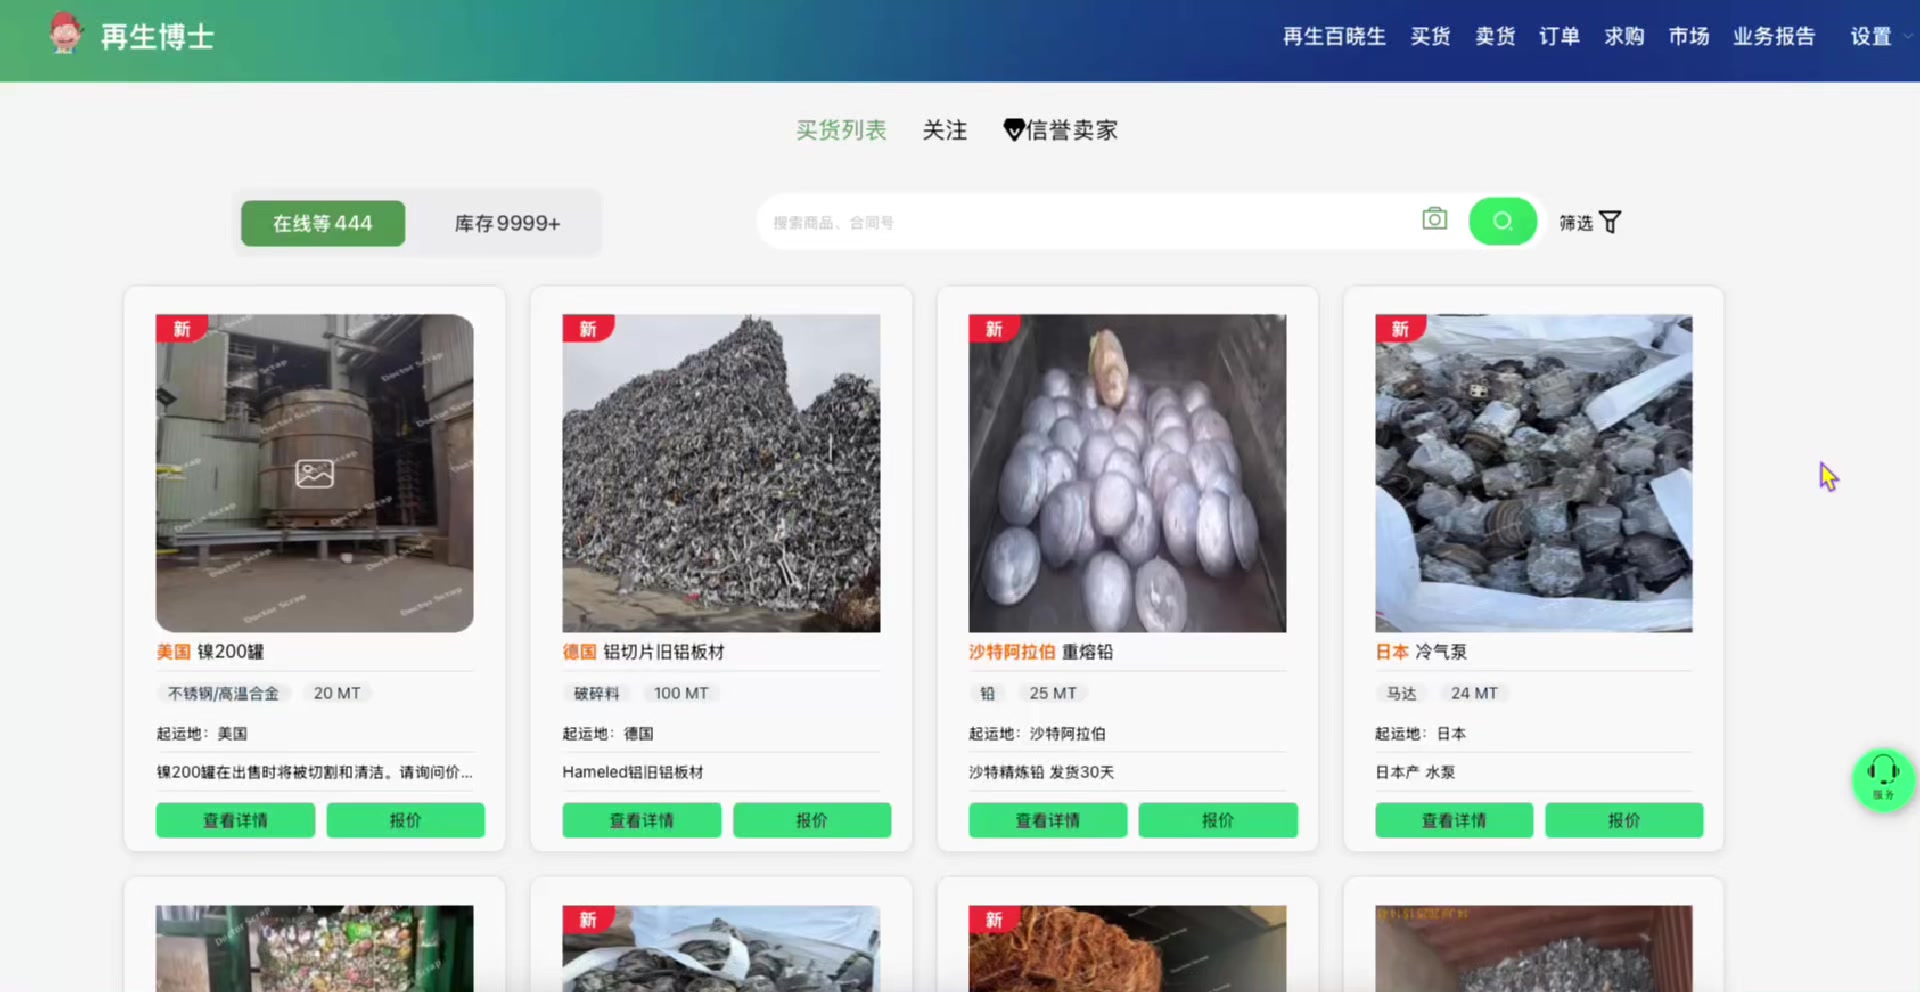Viewport: 1920px width, 992px height.
Task: Open 业务报告 in the top navigation
Action: click(x=1774, y=37)
